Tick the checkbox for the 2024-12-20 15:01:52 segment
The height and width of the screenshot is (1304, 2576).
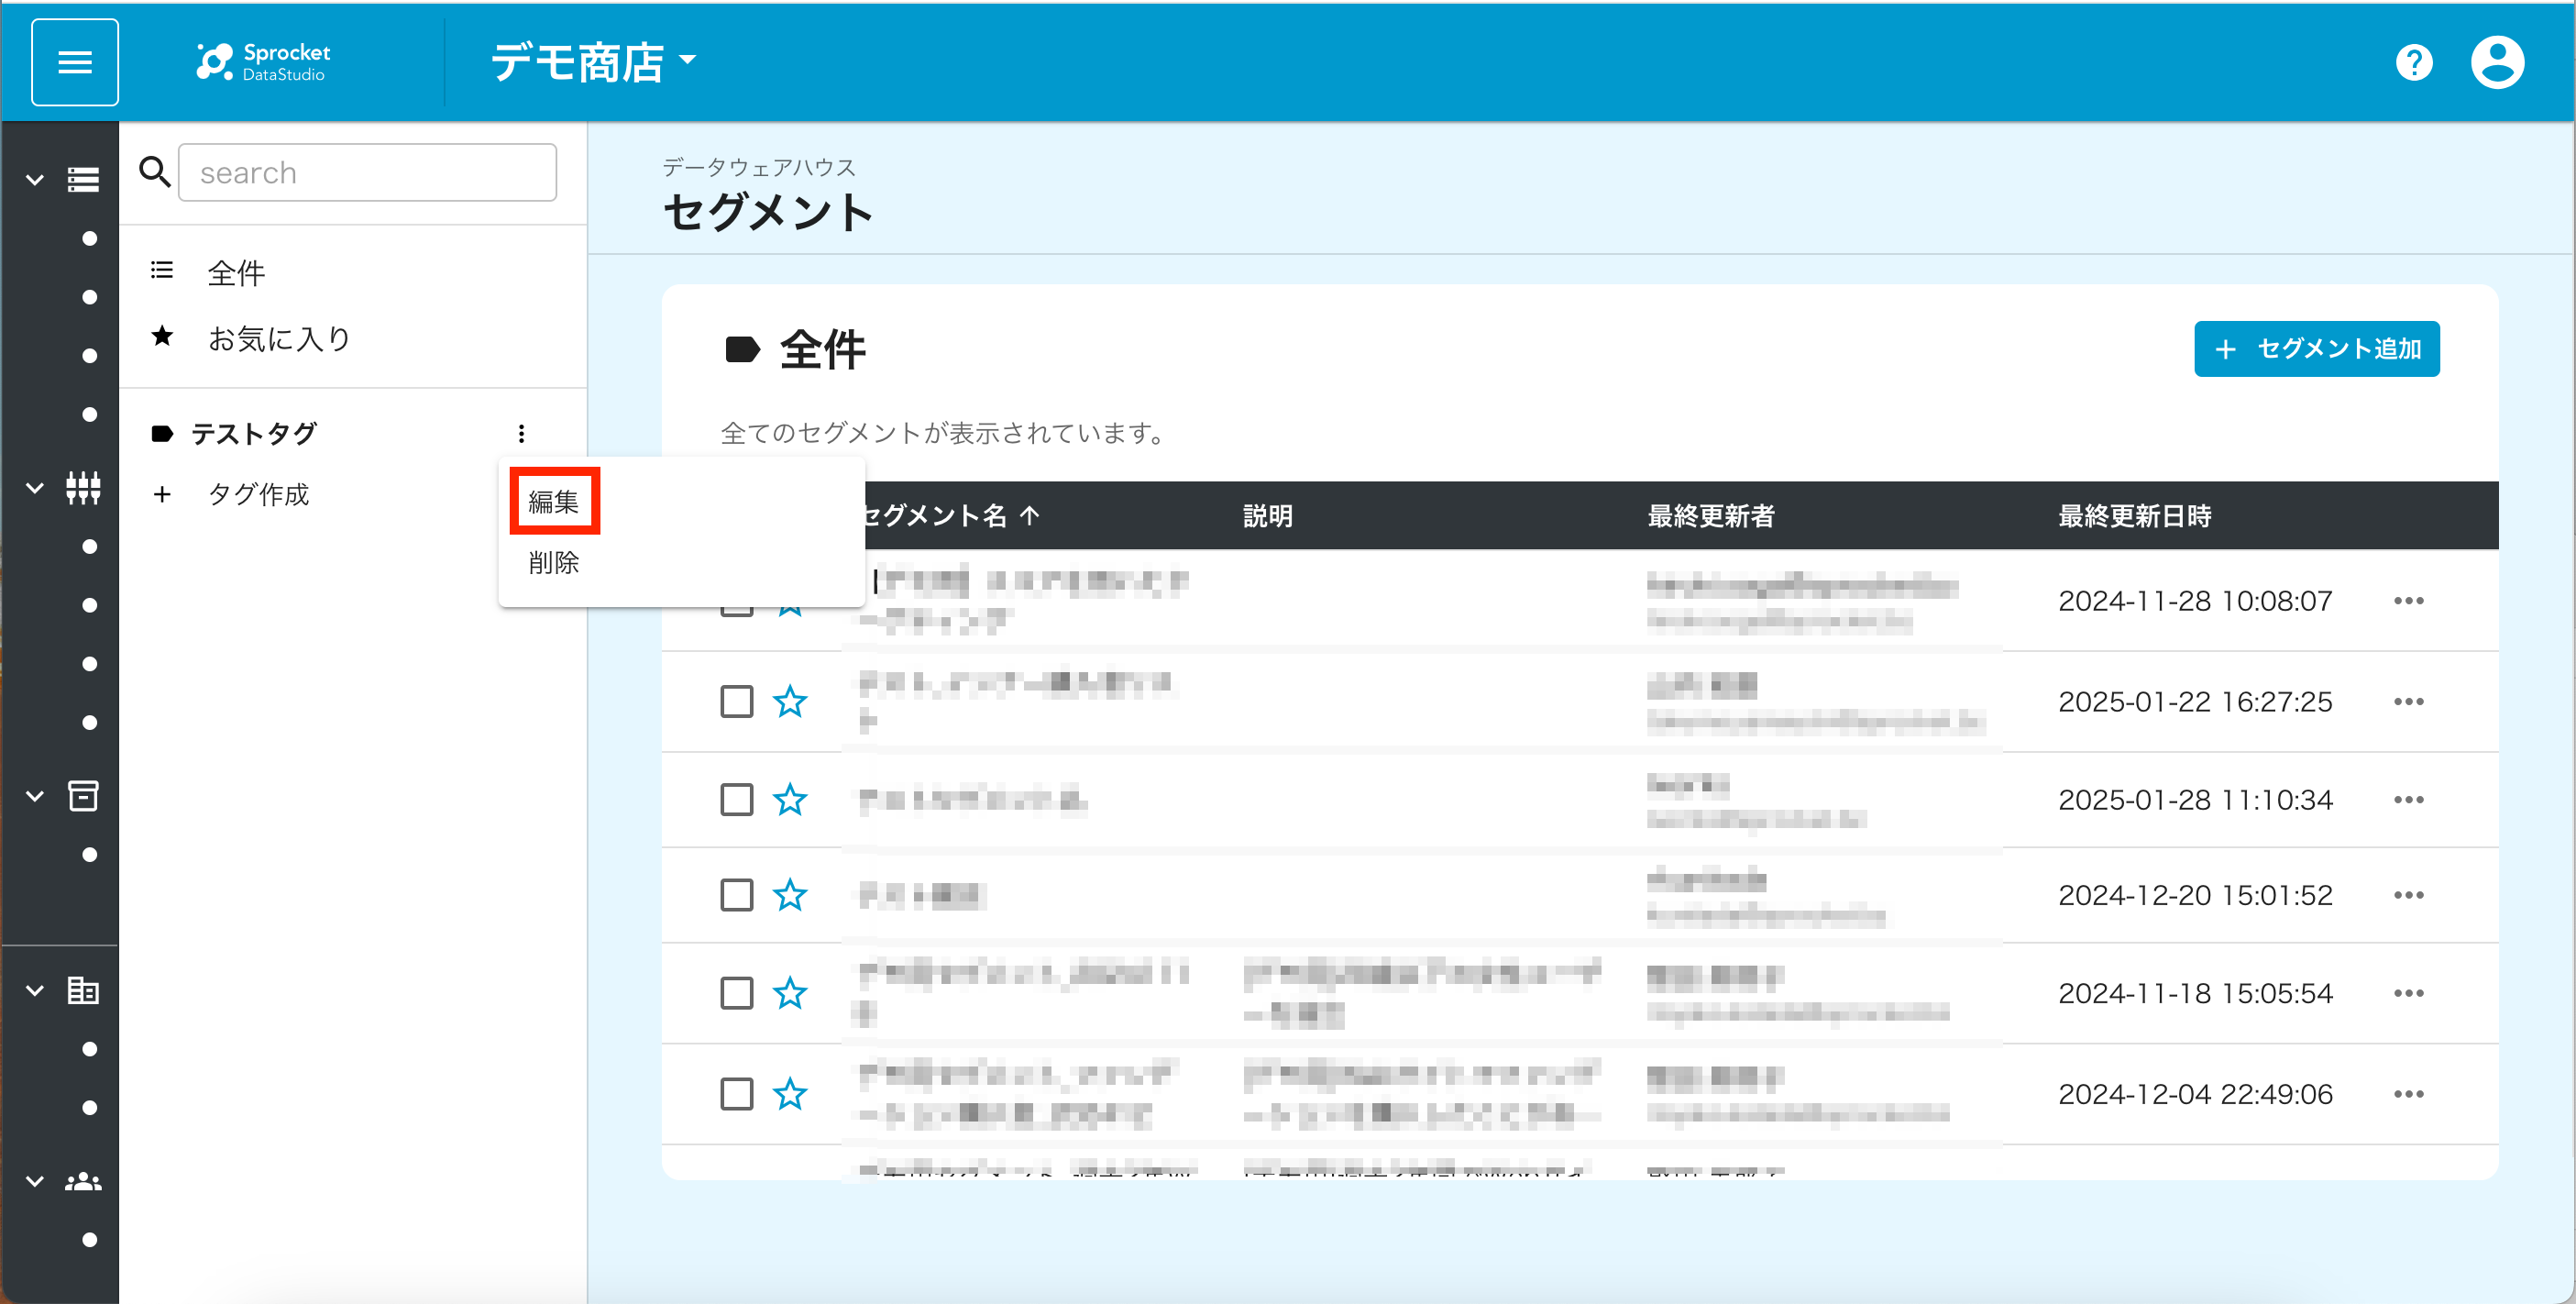coord(737,894)
